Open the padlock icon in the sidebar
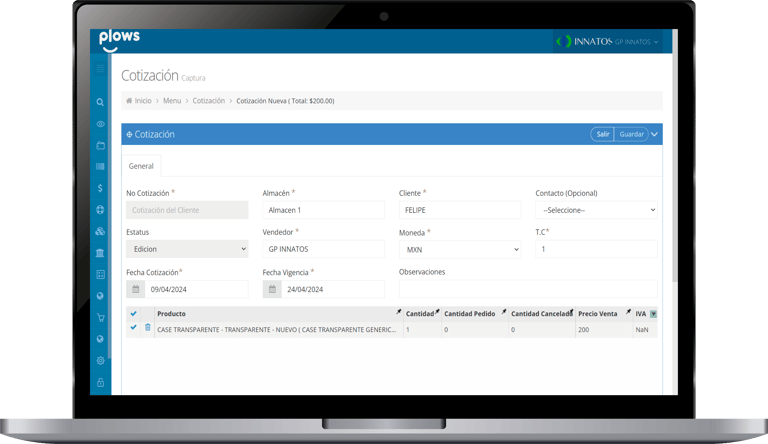 pyautogui.click(x=100, y=382)
